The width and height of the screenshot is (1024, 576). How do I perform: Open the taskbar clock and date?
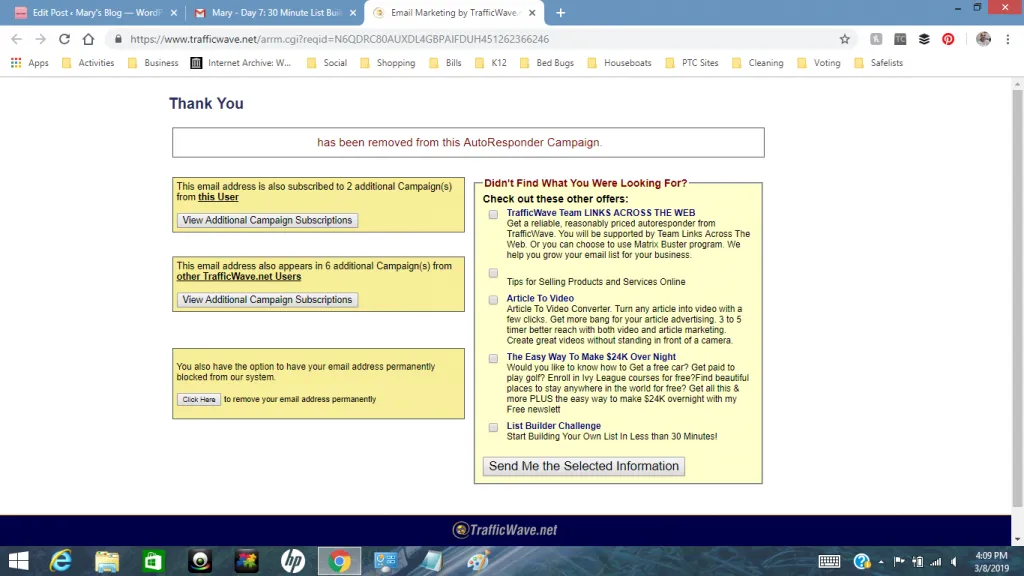[991, 562]
